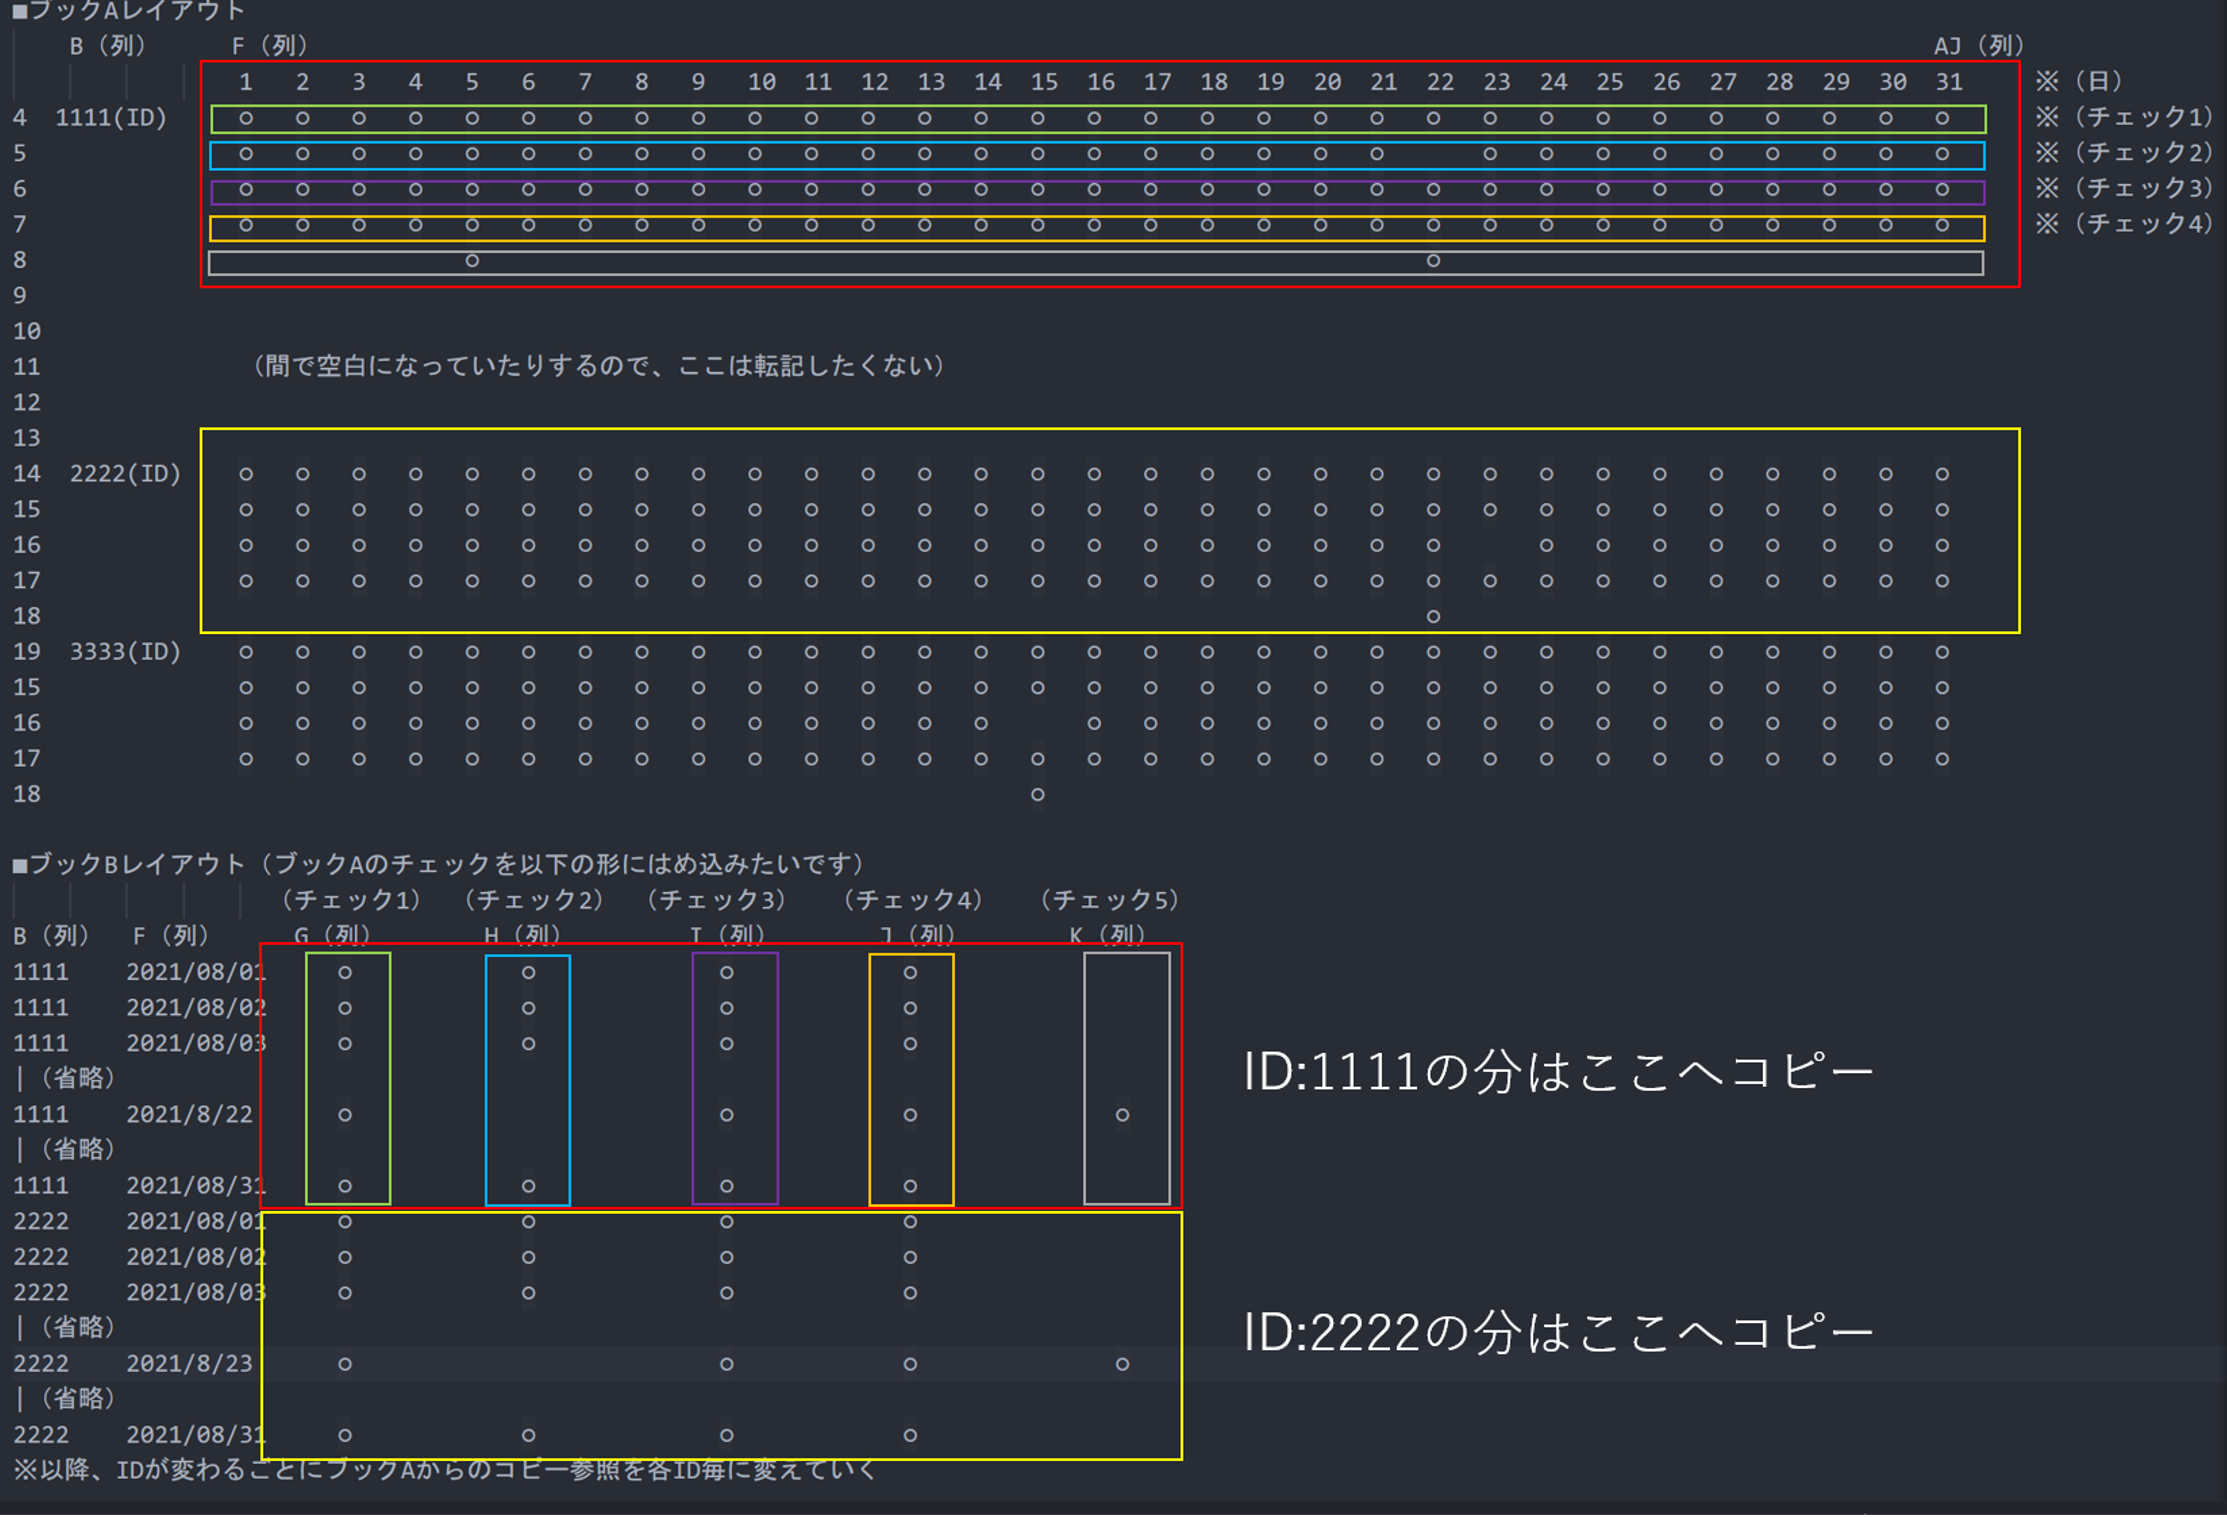Click the 2222(ID) label in row 14
Screen dimensions: 2227x1517
[x=125, y=474]
